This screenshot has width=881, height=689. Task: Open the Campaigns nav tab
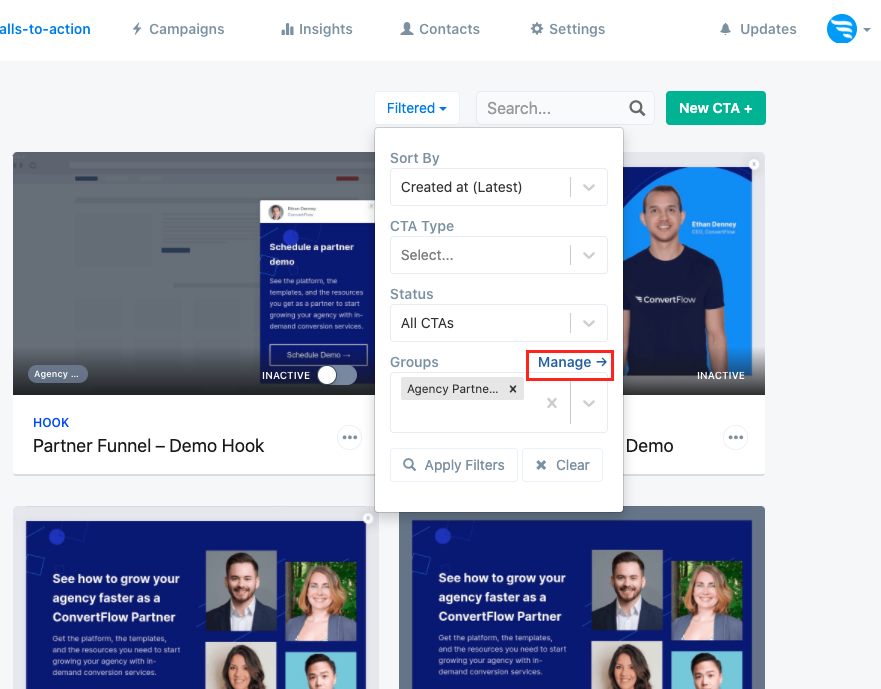[x=178, y=29]
